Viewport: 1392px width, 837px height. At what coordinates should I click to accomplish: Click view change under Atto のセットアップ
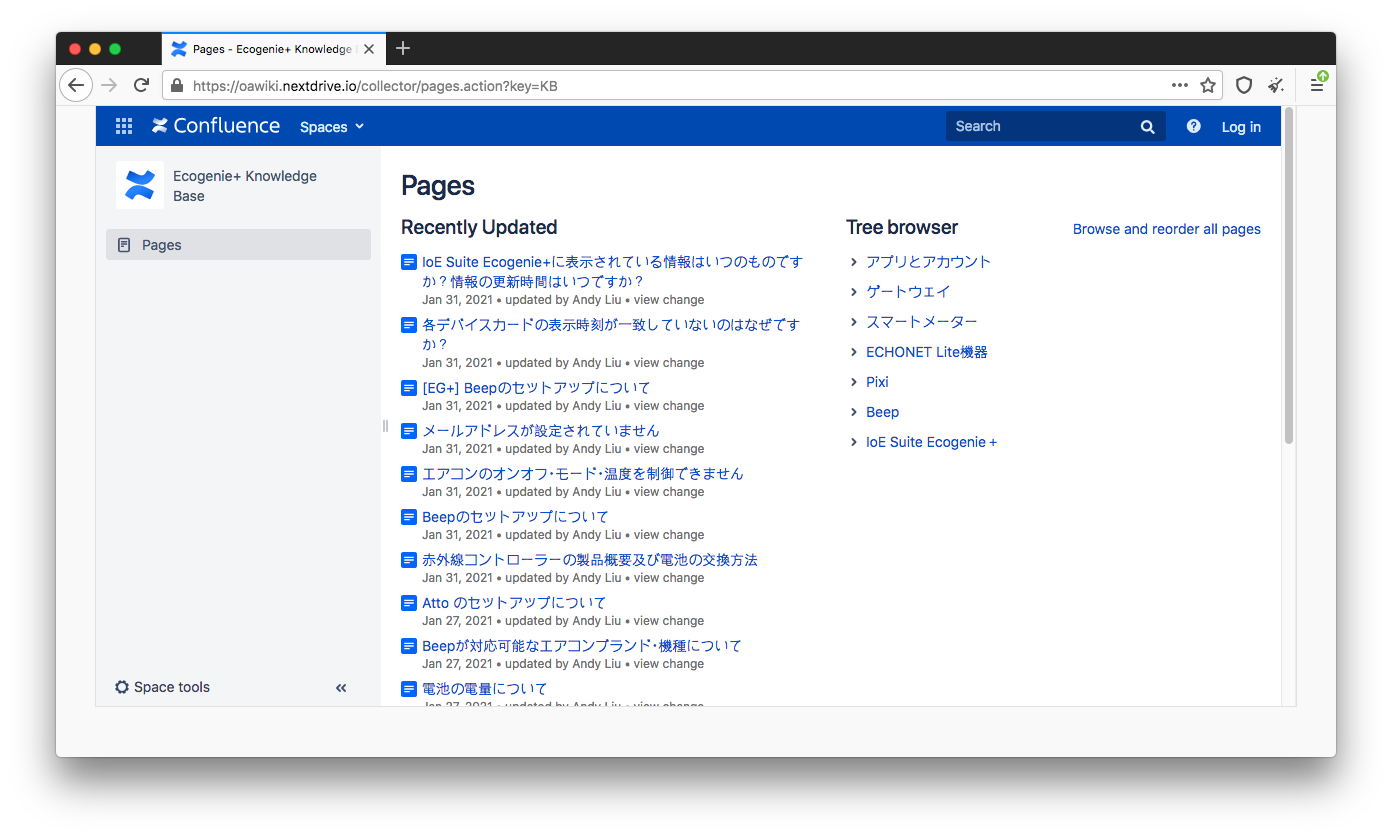669,621
